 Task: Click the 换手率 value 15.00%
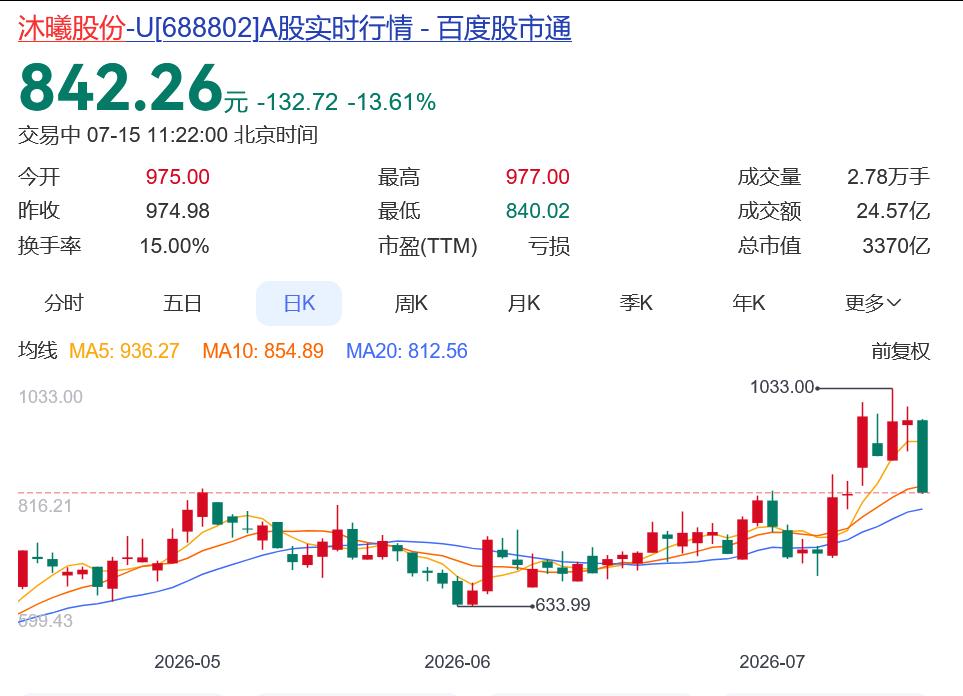(x=174, y=246)
